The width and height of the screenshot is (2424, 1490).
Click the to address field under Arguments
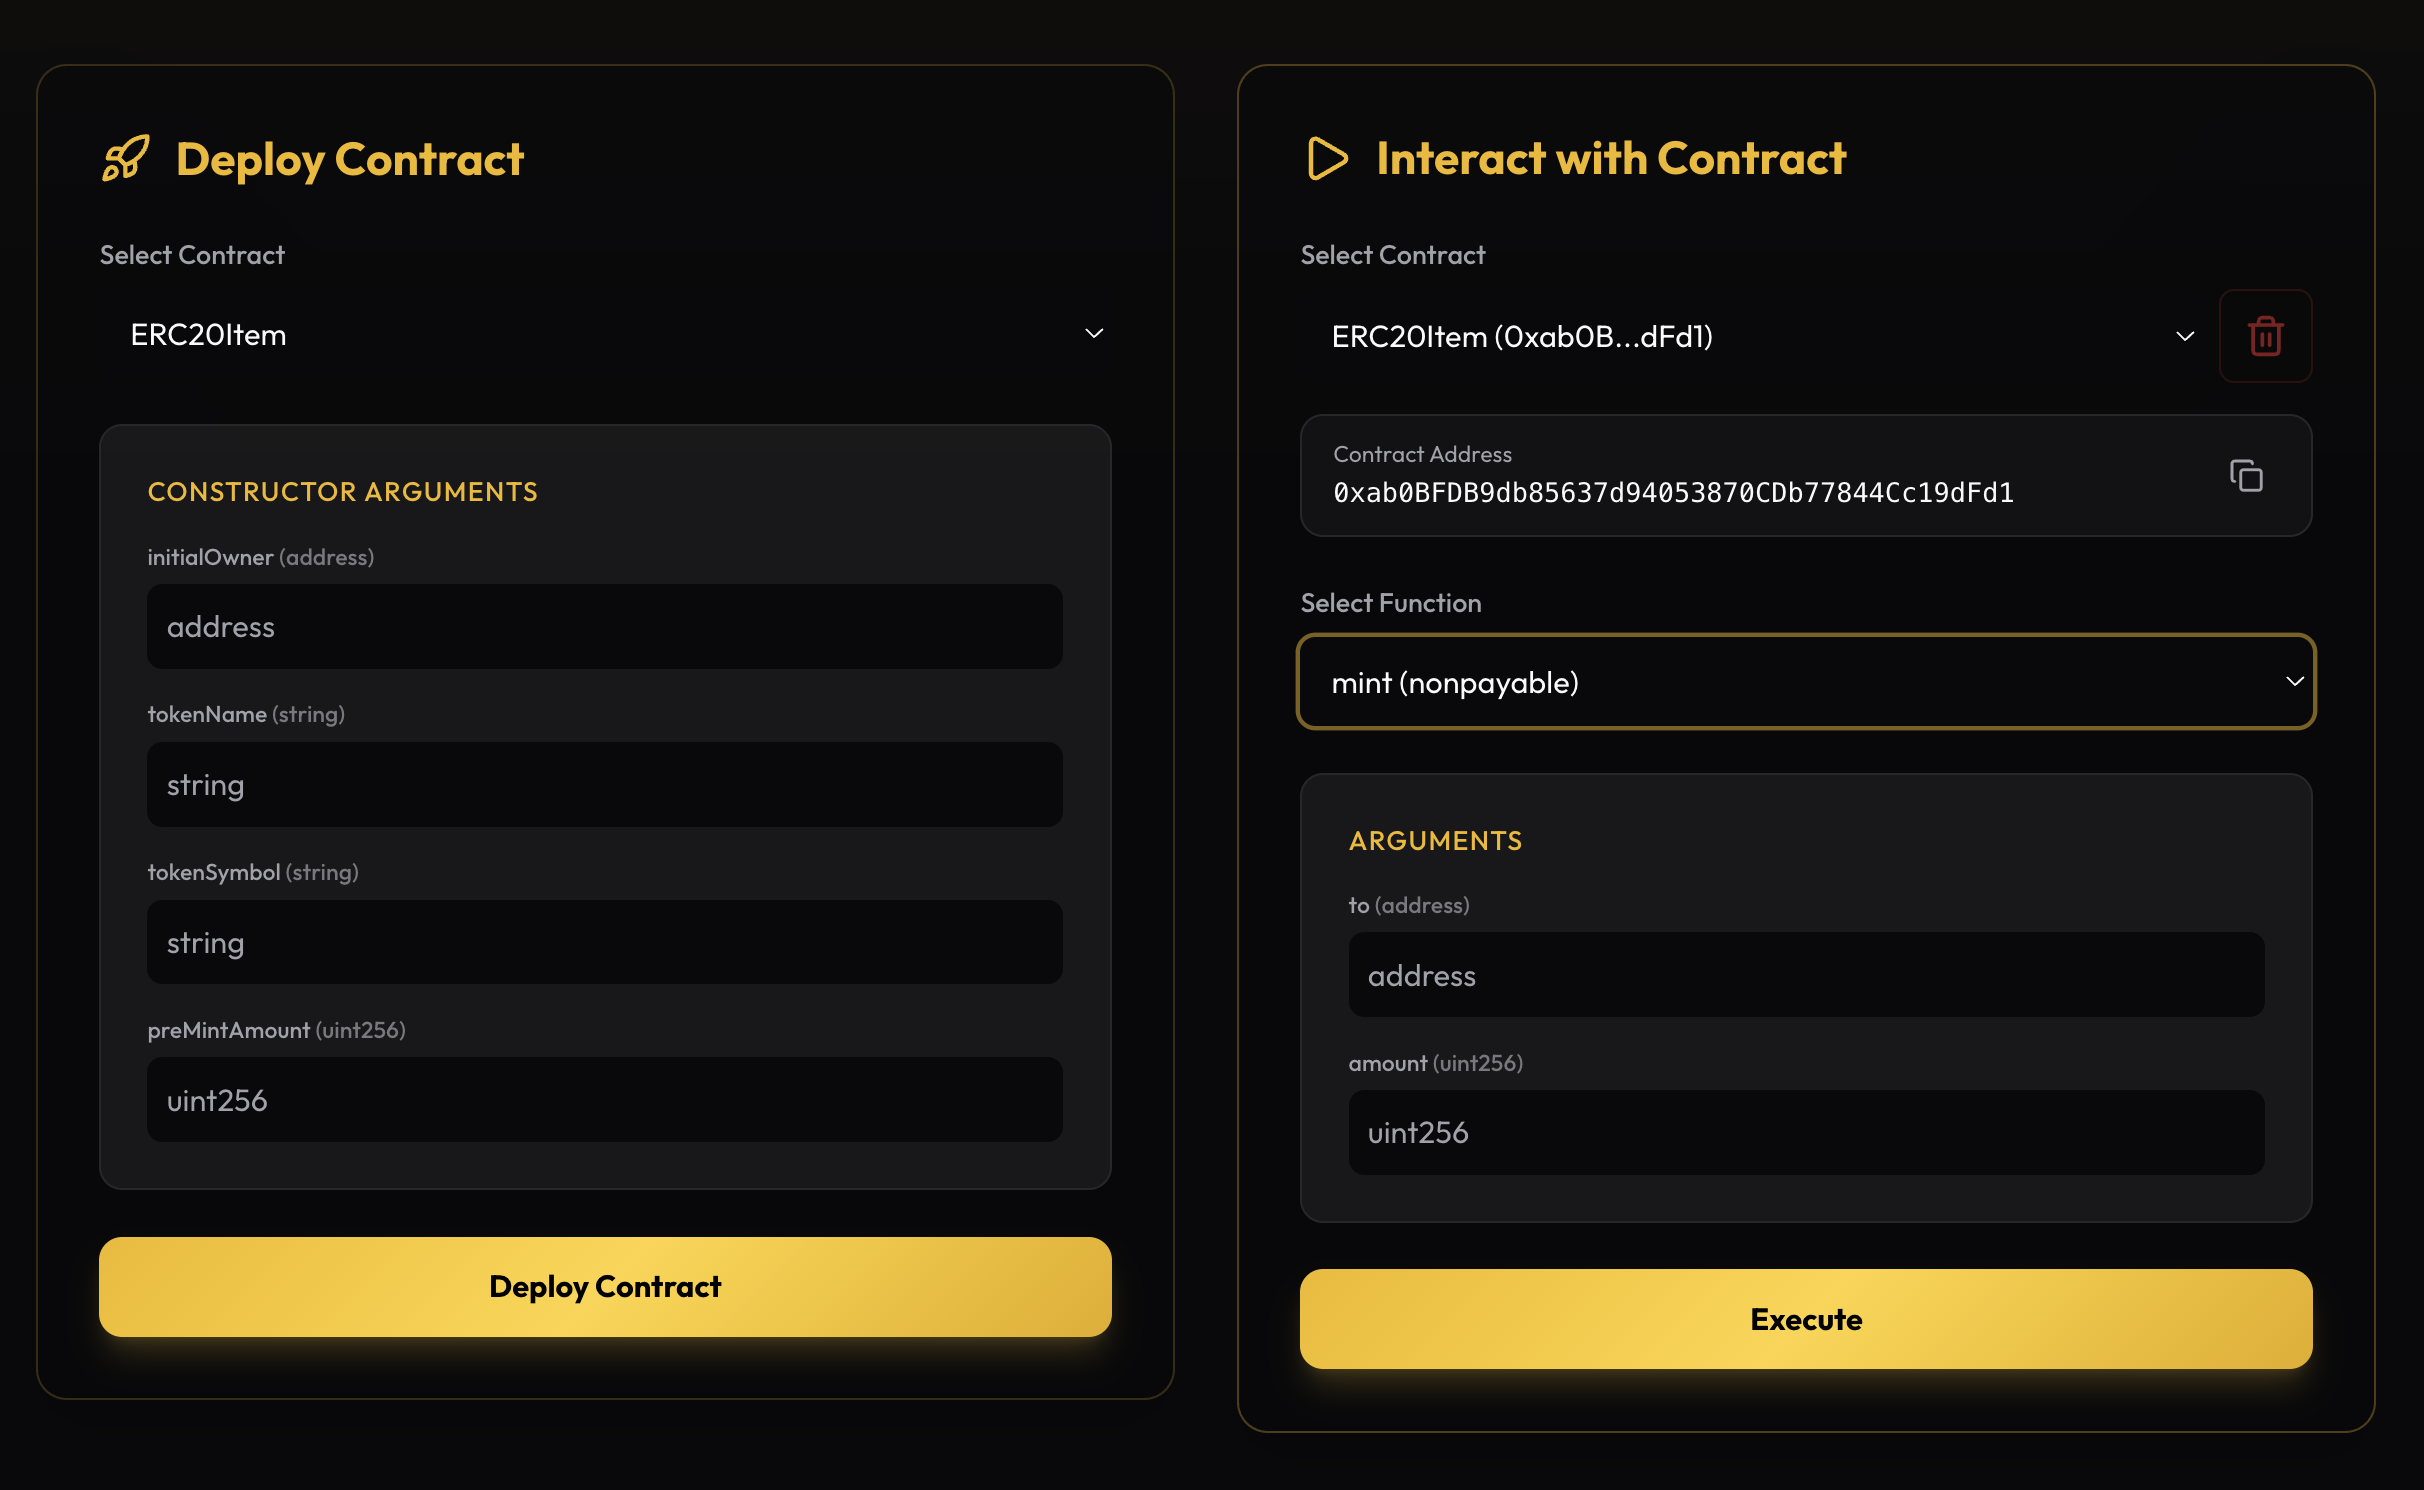[1805, 975]
